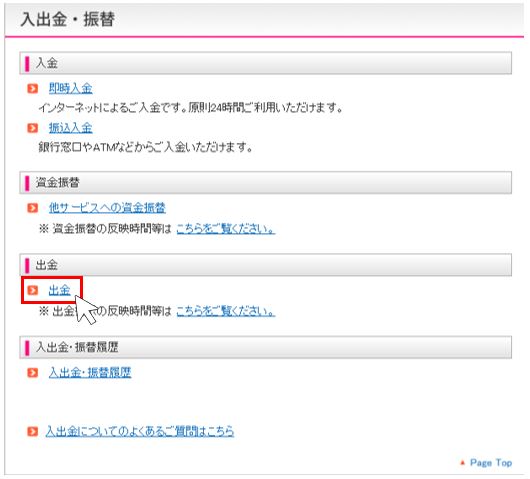
Task: Open the こちらをご覧ください link under 出金
Action: click(x=225, y=311)
